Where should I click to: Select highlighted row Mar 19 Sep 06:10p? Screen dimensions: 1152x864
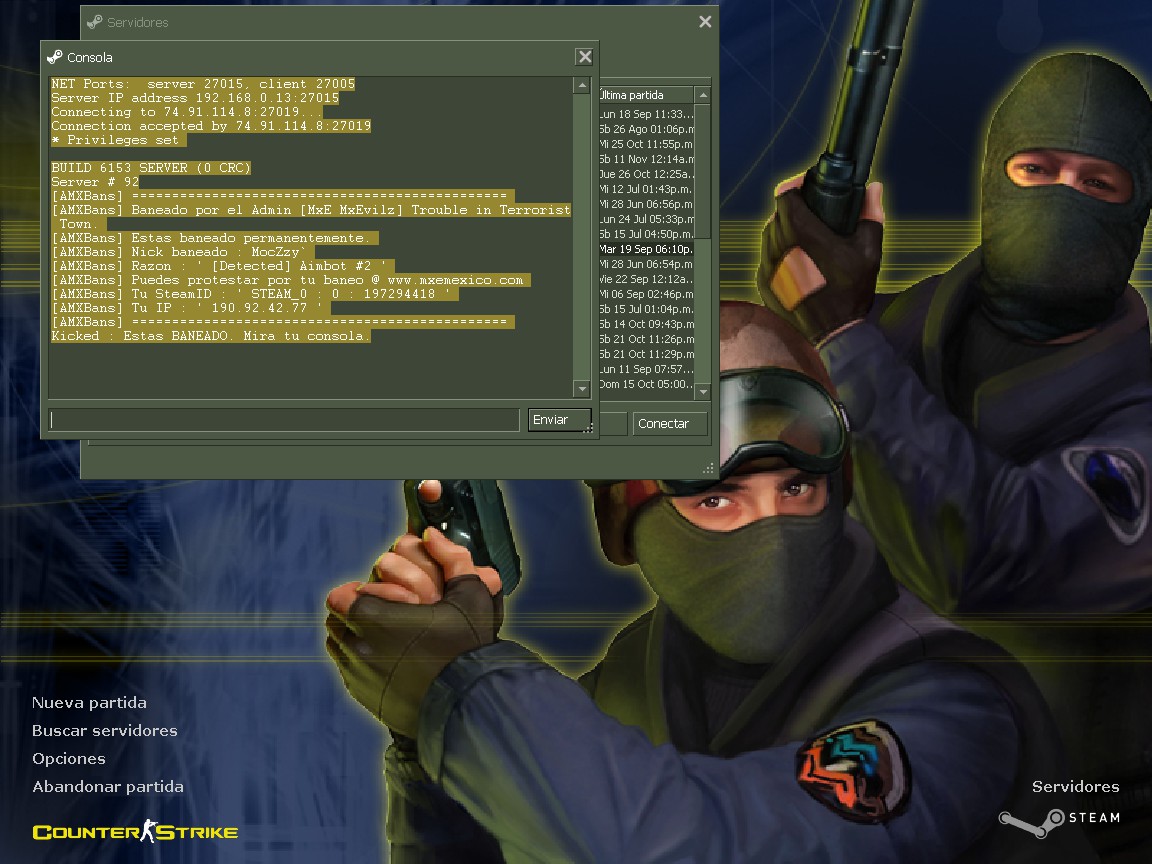pyautogui.click(x=646, y=249)
